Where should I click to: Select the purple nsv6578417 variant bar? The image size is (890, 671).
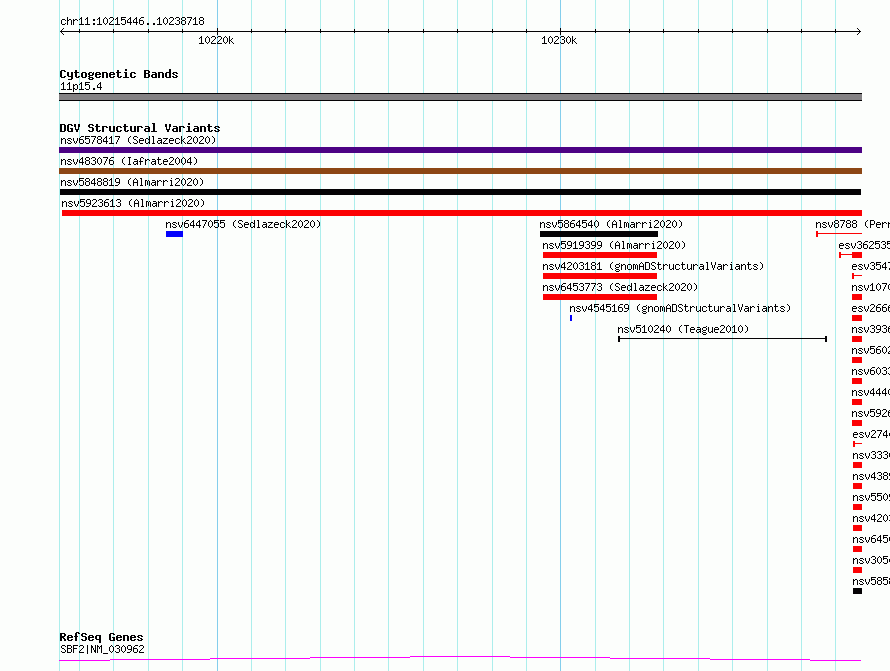pyautogui.click(x=460, y=150)
